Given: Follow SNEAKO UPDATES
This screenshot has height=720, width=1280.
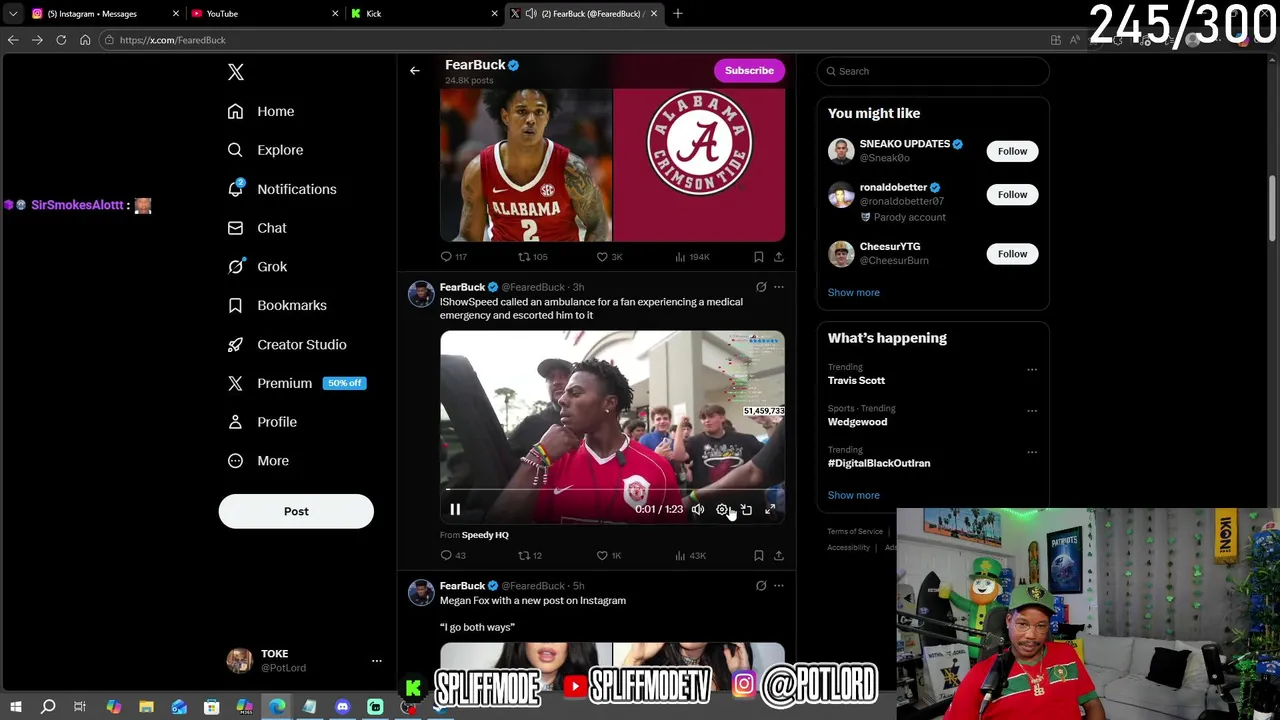Looking at the screenshot, I should 1012,151.
